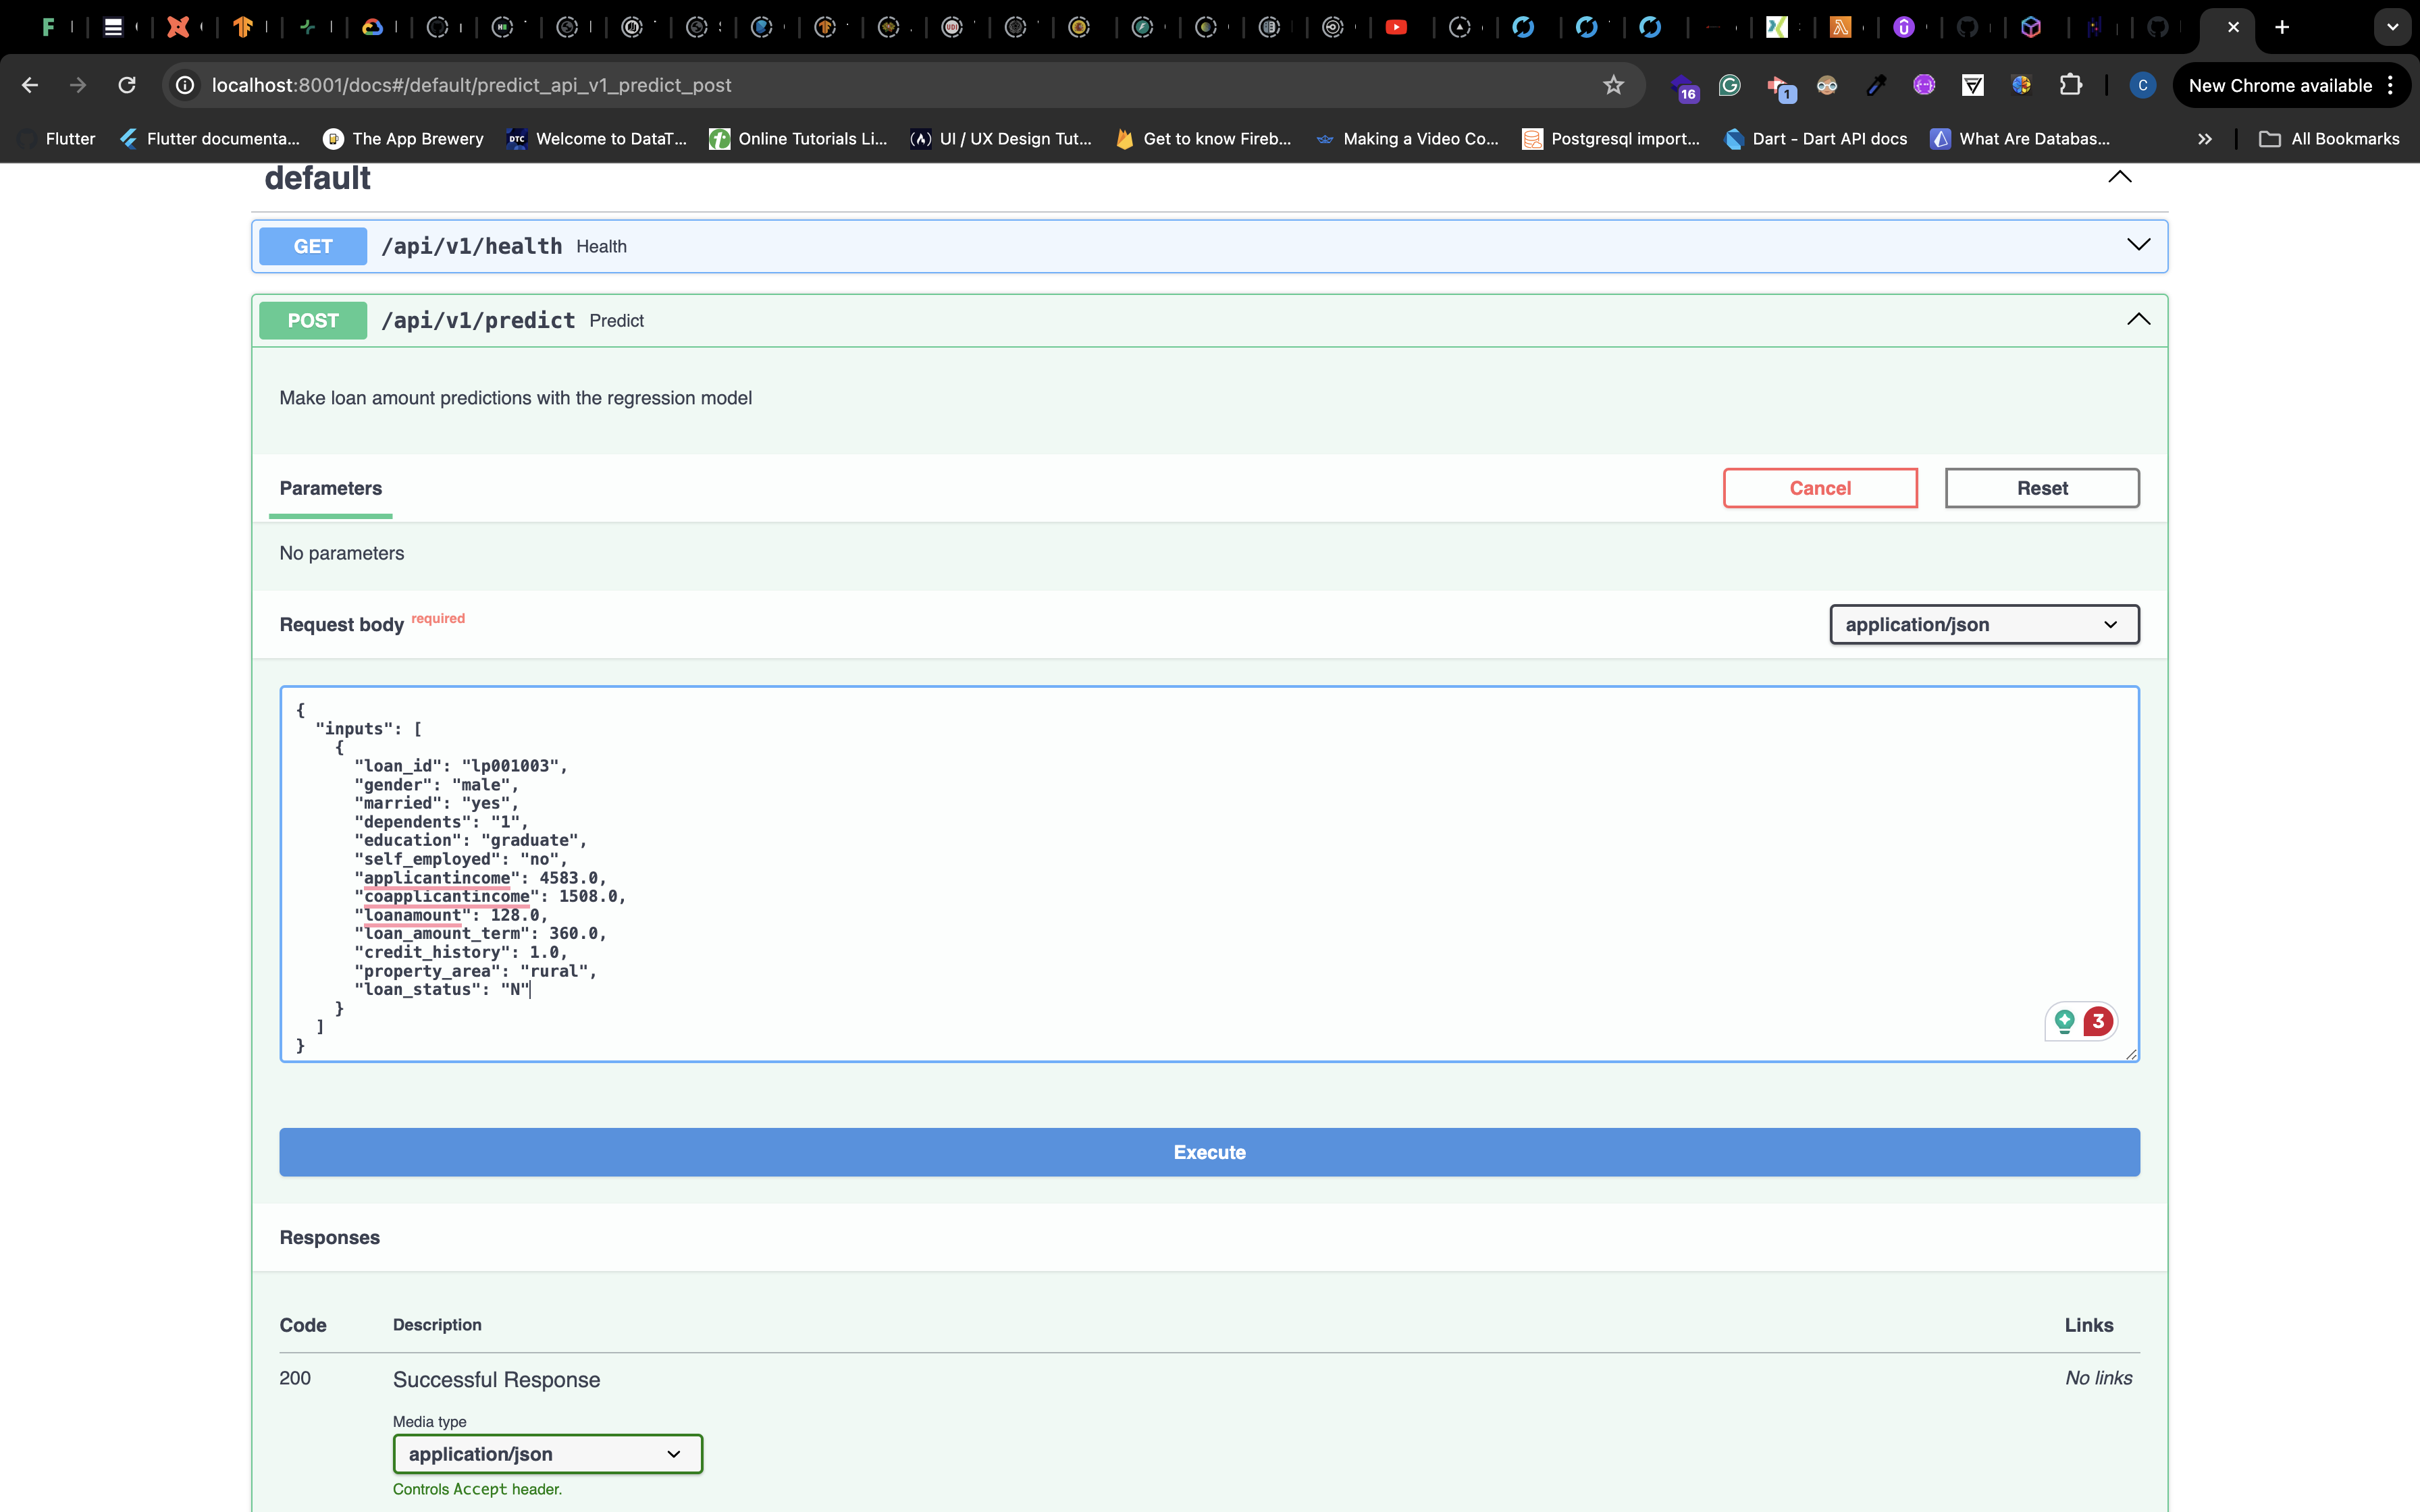2420x1512 pixels.
Task: Click the back navigation arrow
Action: (x=30, y=85)
